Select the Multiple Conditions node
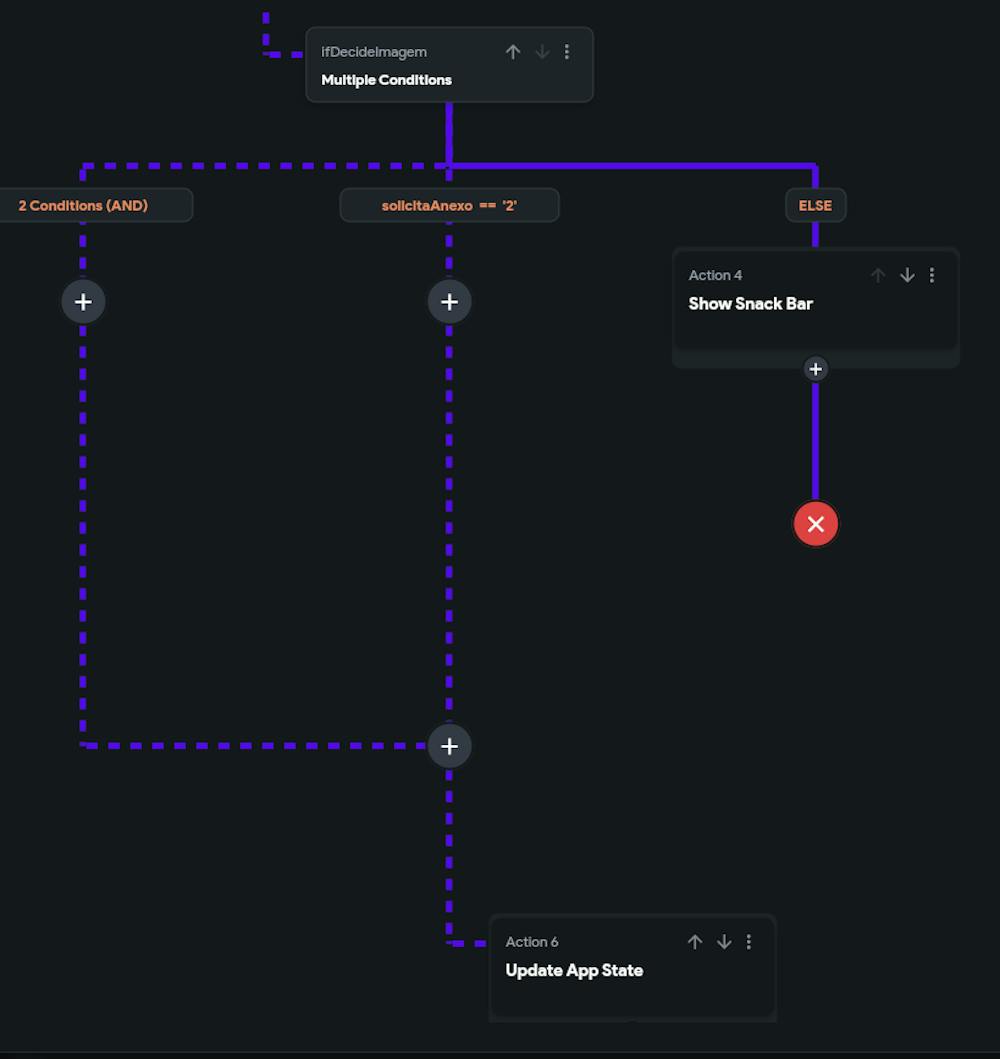The width and height of the screenshot is (1000, 1059). click(386, 79)
